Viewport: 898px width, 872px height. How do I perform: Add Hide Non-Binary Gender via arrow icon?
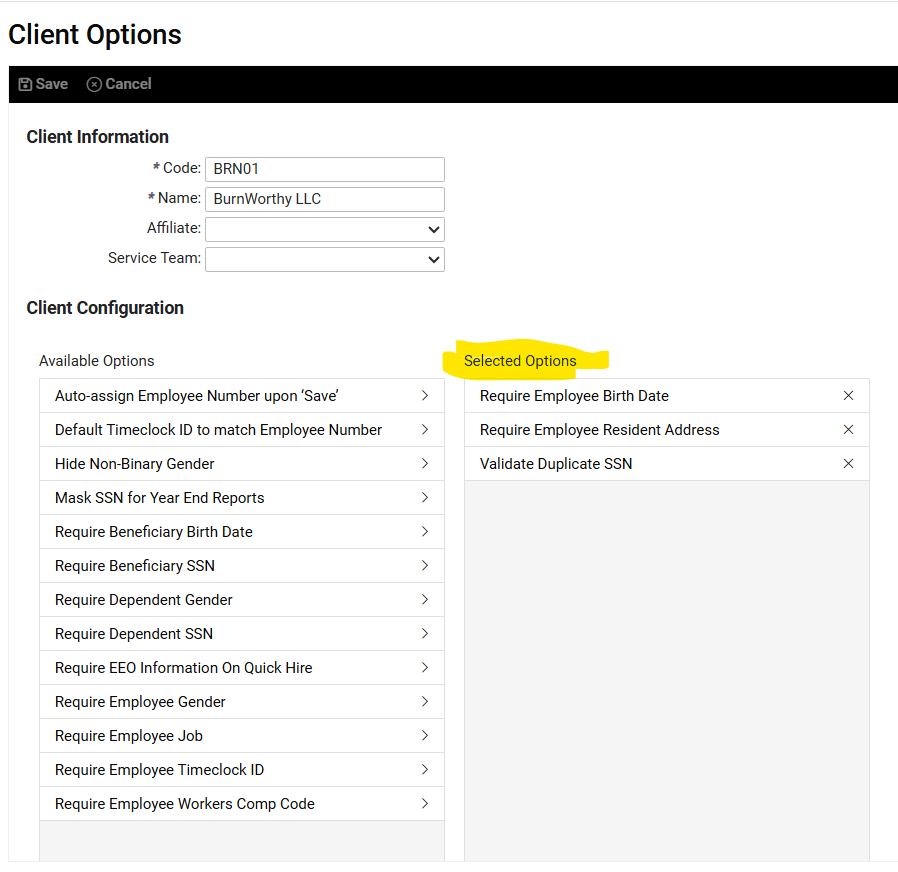pos(425,464)
